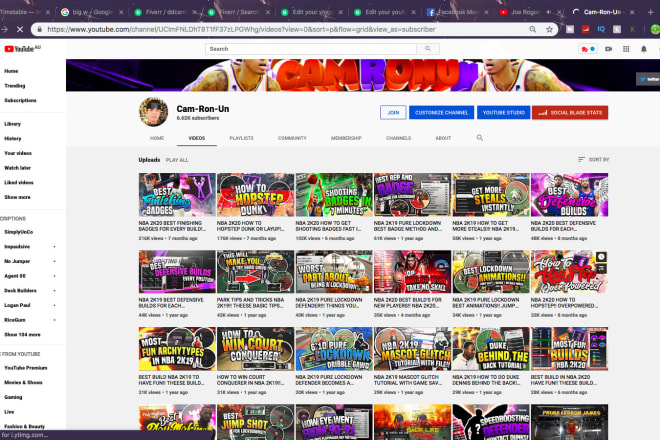The height and width of the screenshot is (440, 660).
Task: Open History in sidebar
Action: 13,139
